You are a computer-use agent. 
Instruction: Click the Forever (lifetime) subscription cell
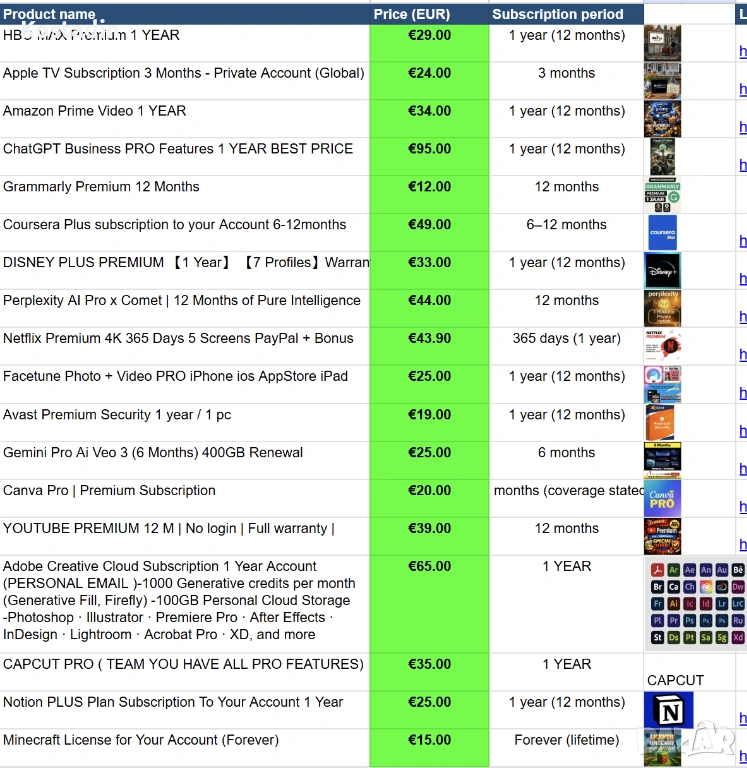coord(566,740)
